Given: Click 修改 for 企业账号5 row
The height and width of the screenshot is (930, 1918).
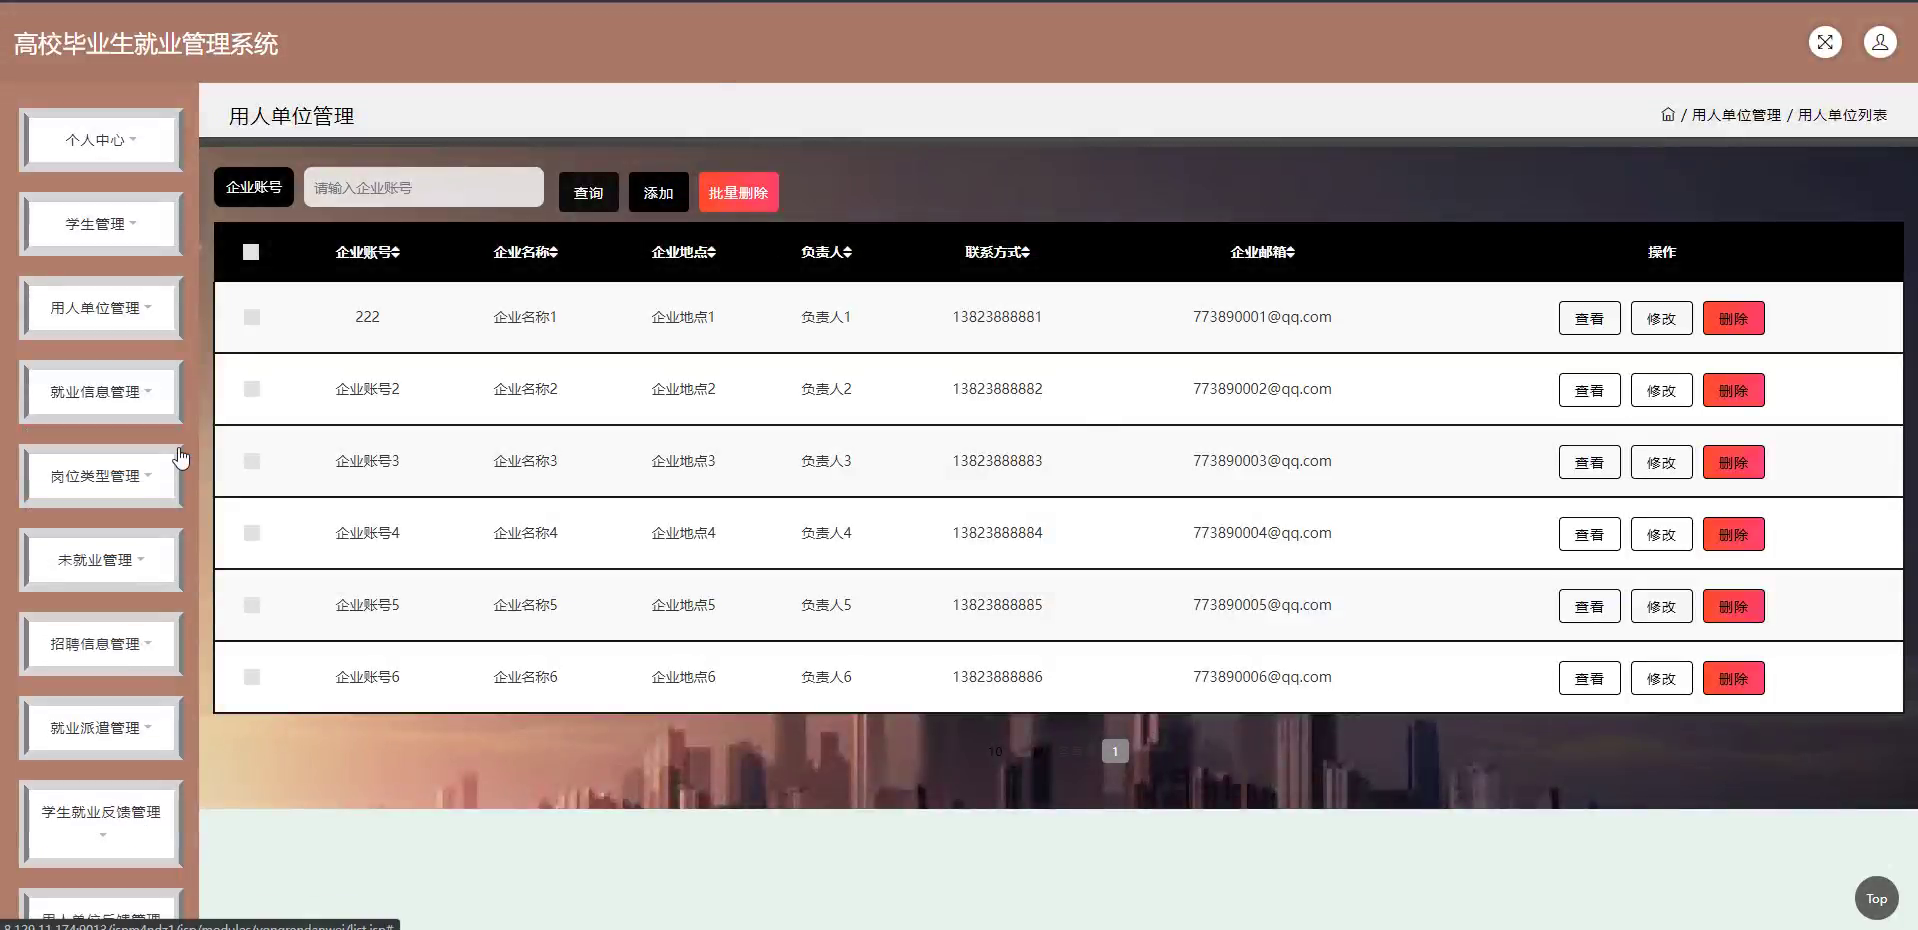Looking at the screenshot, I should click(1661, 606).
